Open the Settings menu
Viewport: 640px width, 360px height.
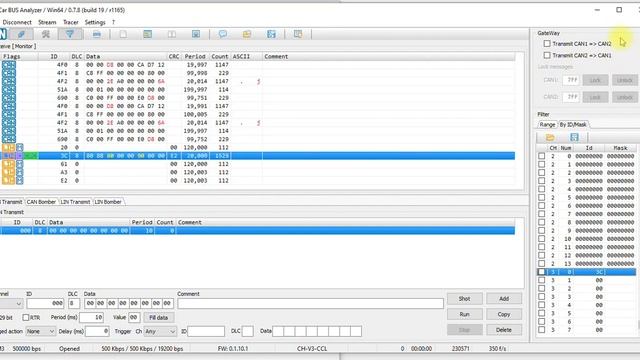point(95,22)
